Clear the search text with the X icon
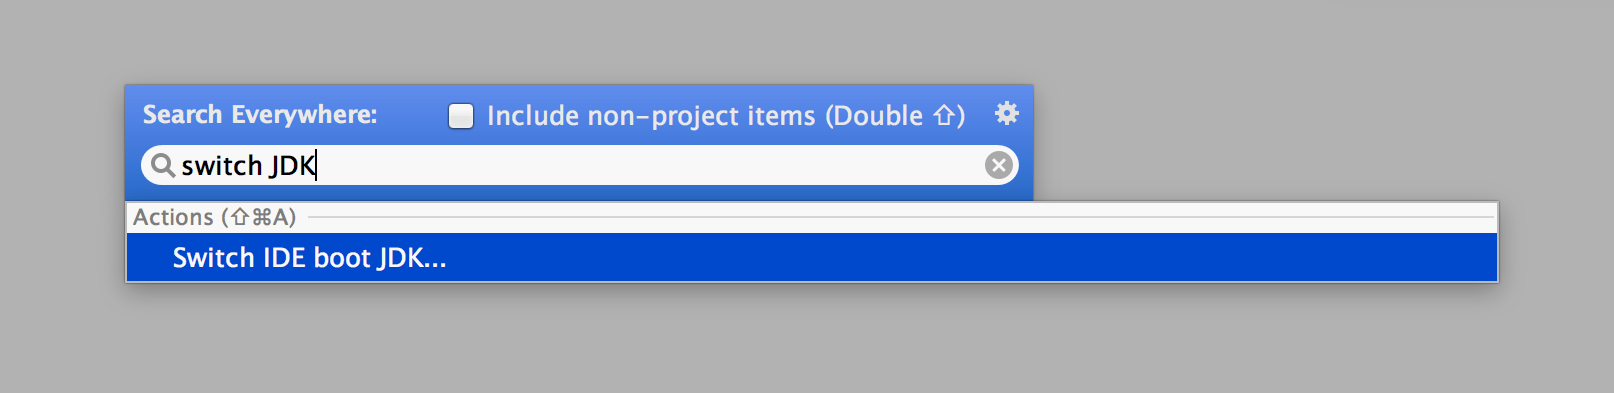The image size is (1614, 393). pos(998,165)
